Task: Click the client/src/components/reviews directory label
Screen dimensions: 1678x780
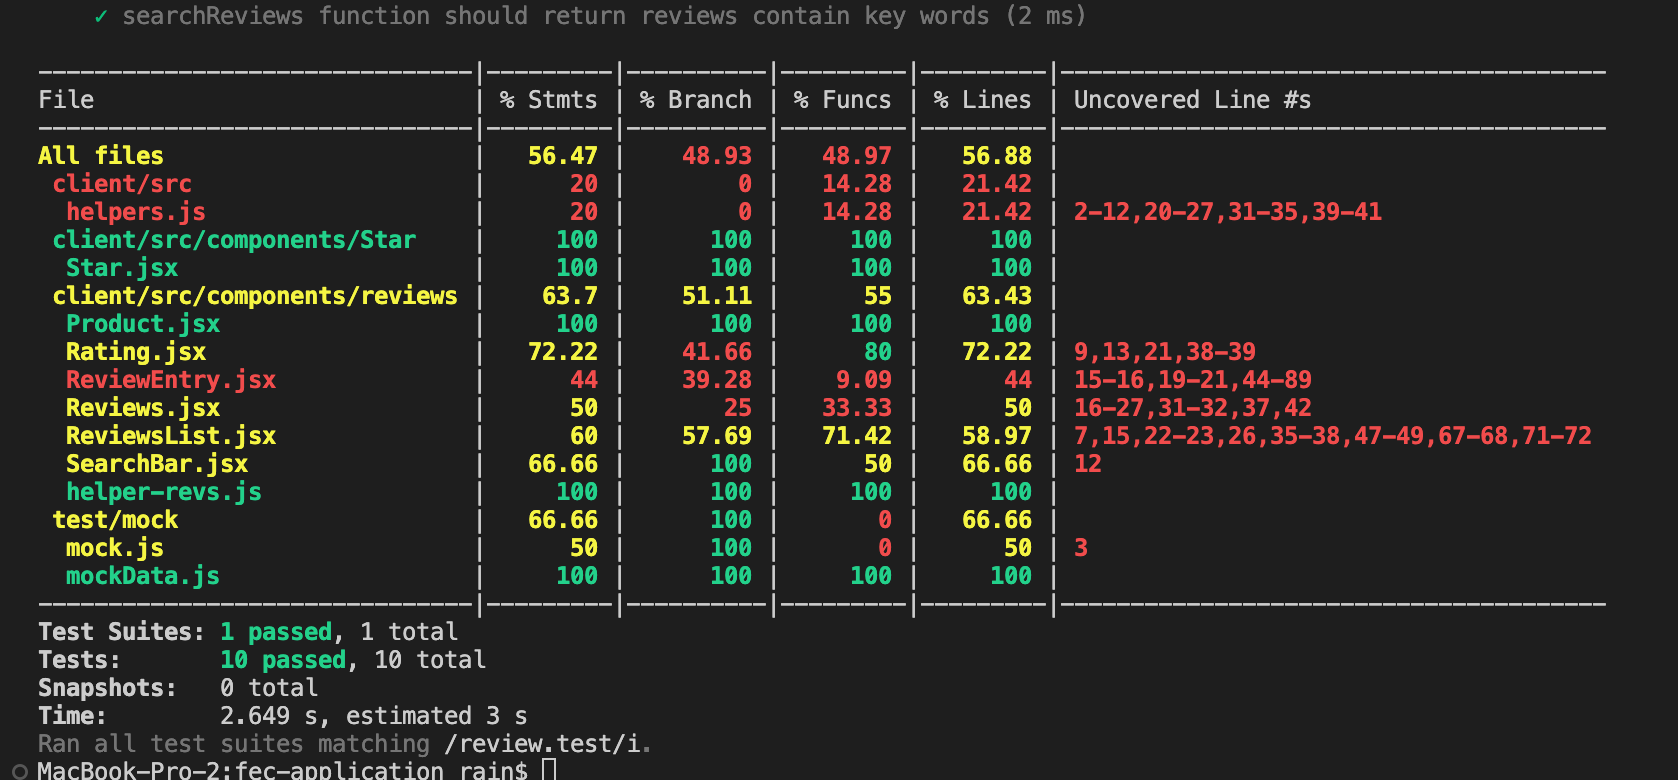Action: (255, 296)
